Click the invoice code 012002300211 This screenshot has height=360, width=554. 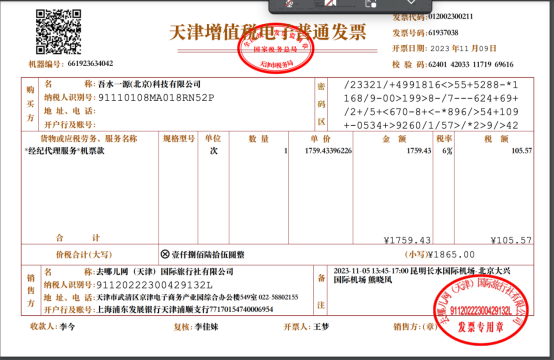coord(450,17)
